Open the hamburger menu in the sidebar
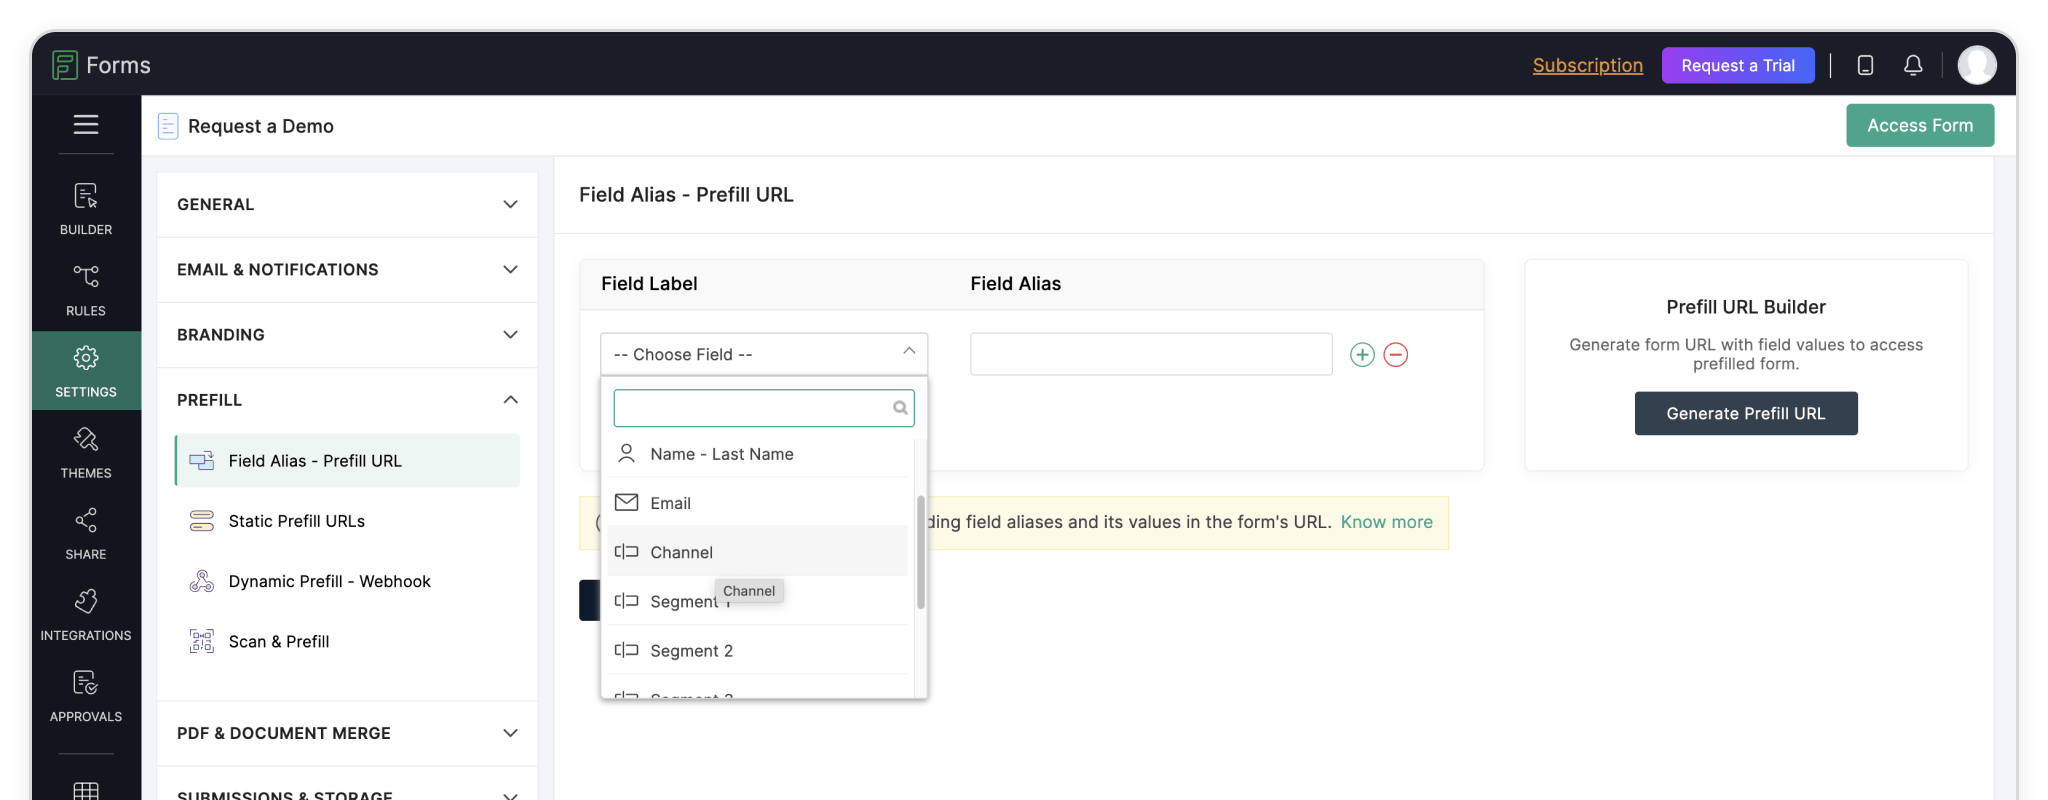Screen dimensions: 2048x800 [86, 124]
